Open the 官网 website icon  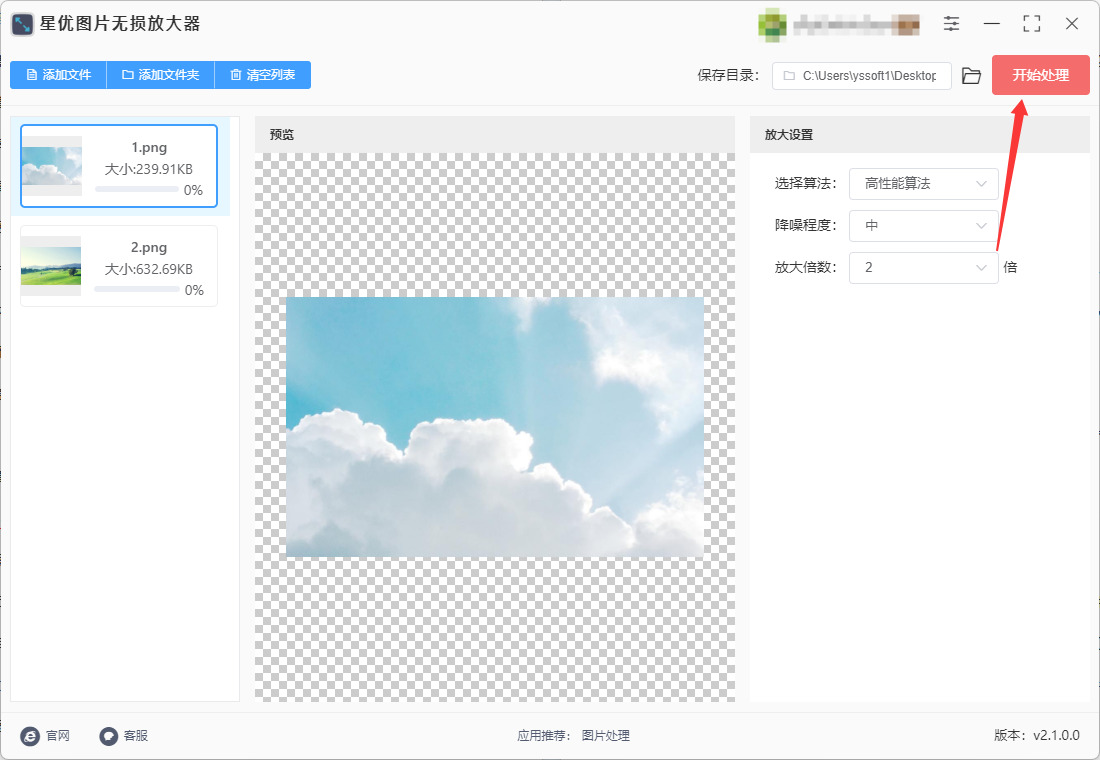pyautogui.click(x=30, y=735)
